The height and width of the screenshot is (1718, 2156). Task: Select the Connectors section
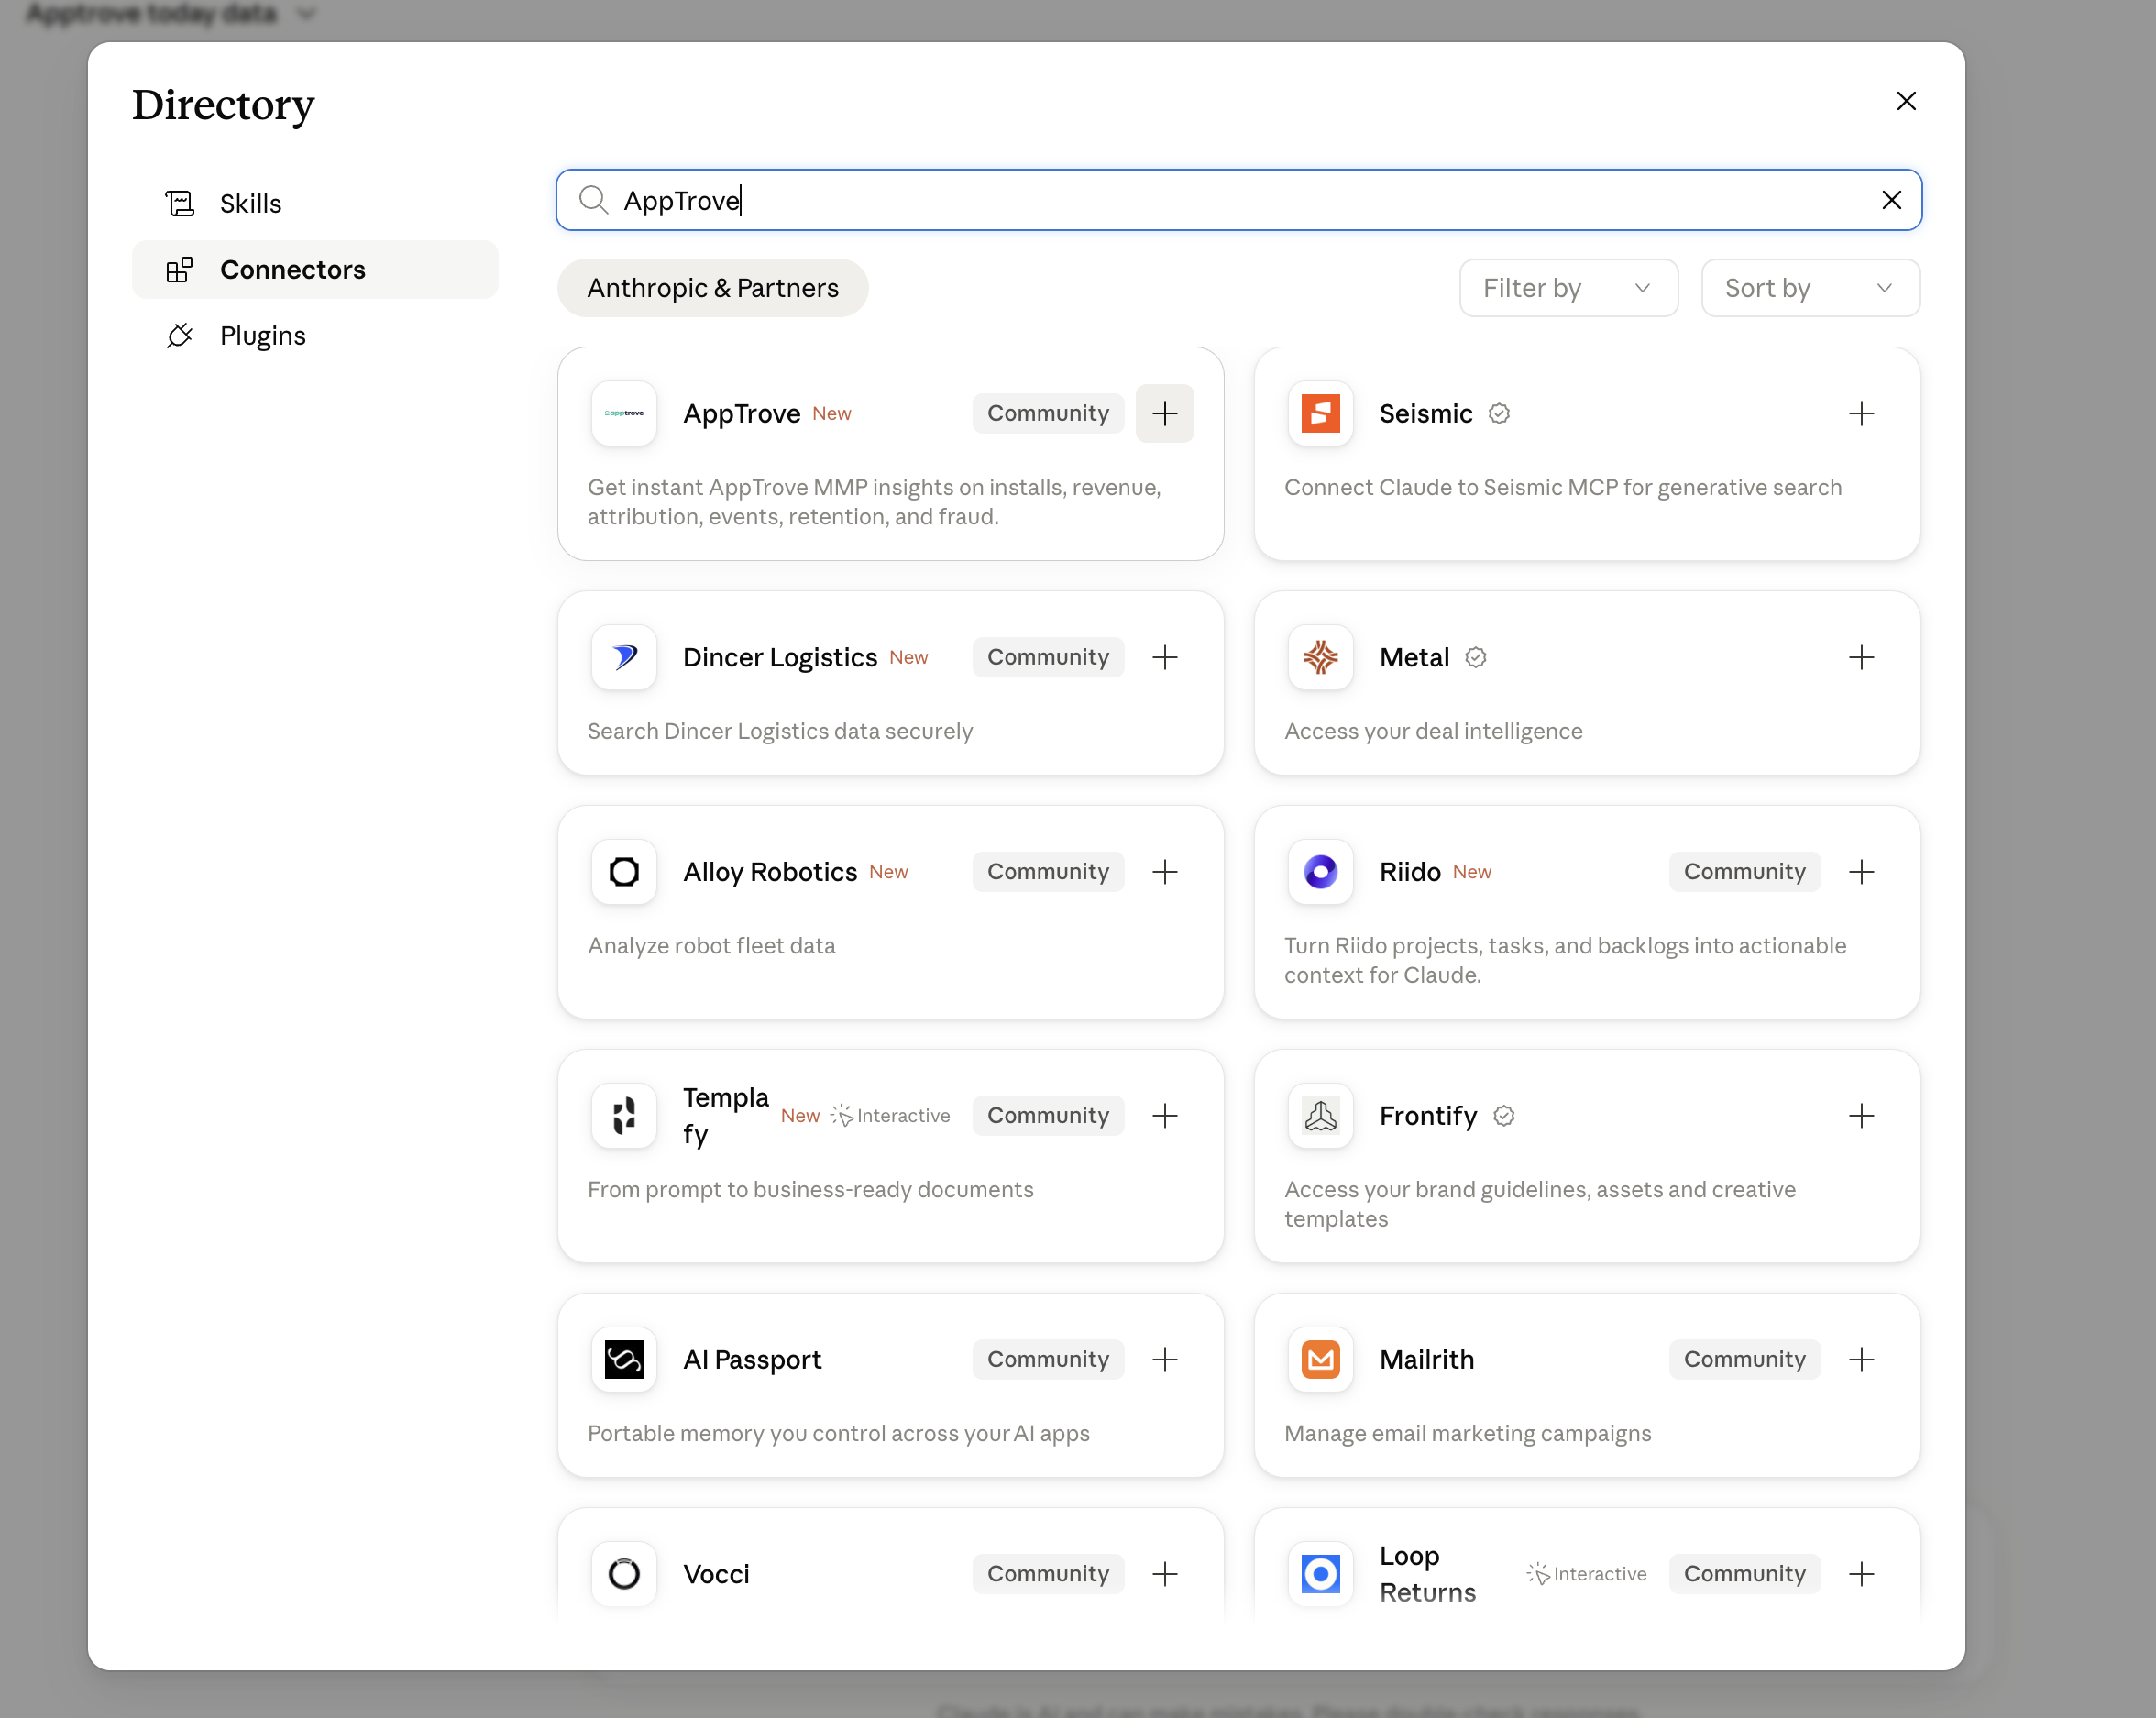315,269
